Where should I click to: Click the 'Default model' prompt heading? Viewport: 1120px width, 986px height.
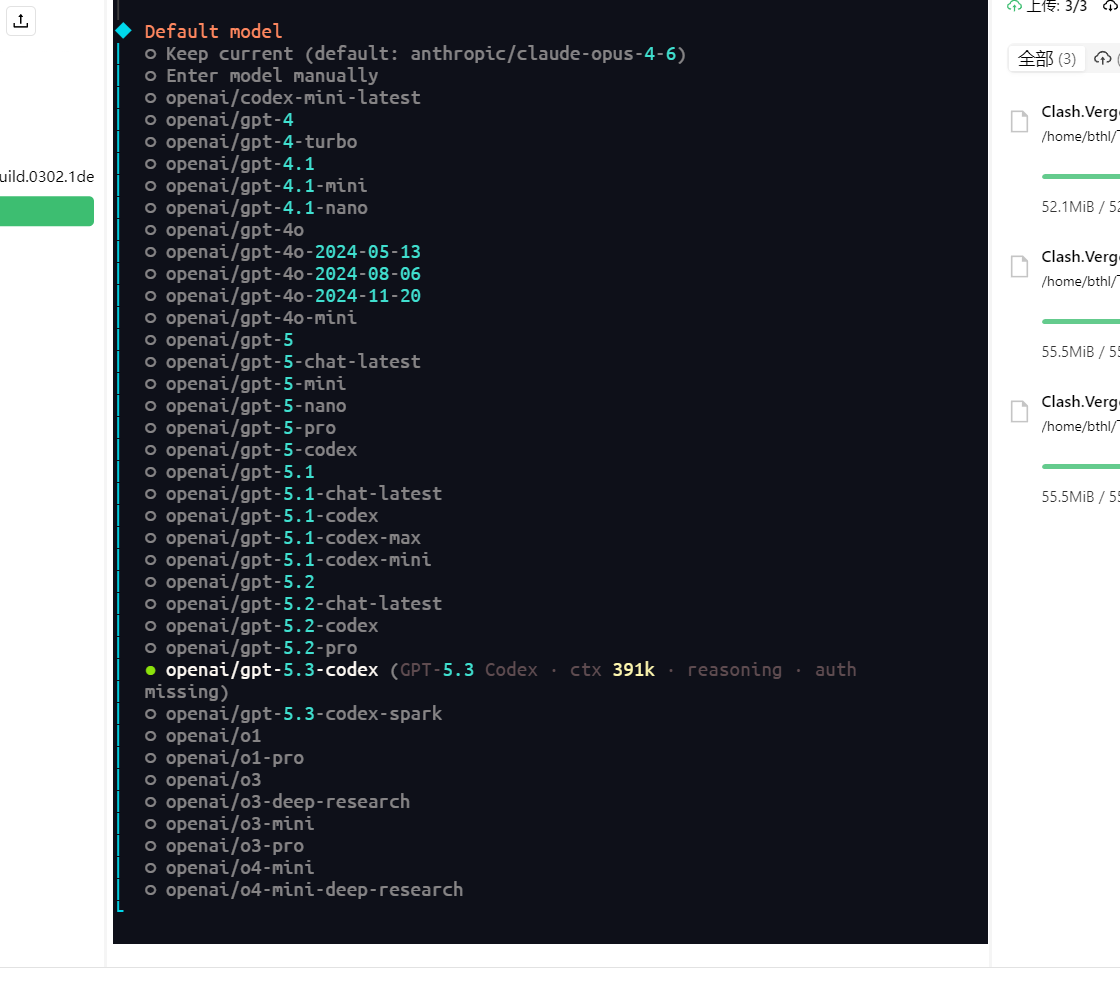pos(213,31)
